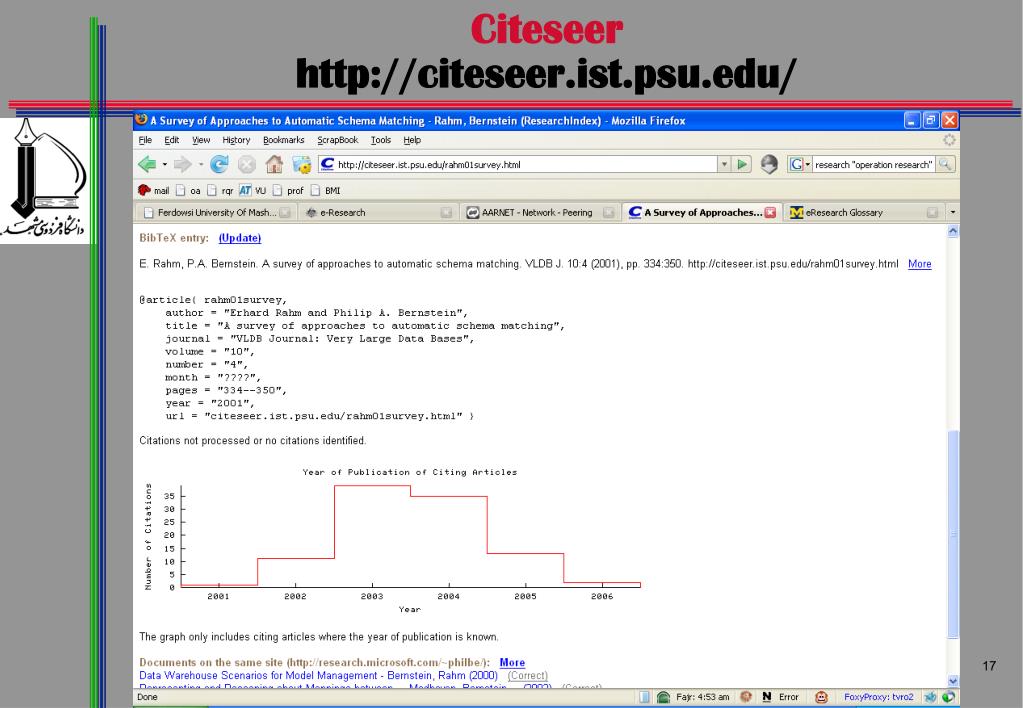Click the Forward arrow button
Screen dimensions: 1023x708
pos(182,164)
